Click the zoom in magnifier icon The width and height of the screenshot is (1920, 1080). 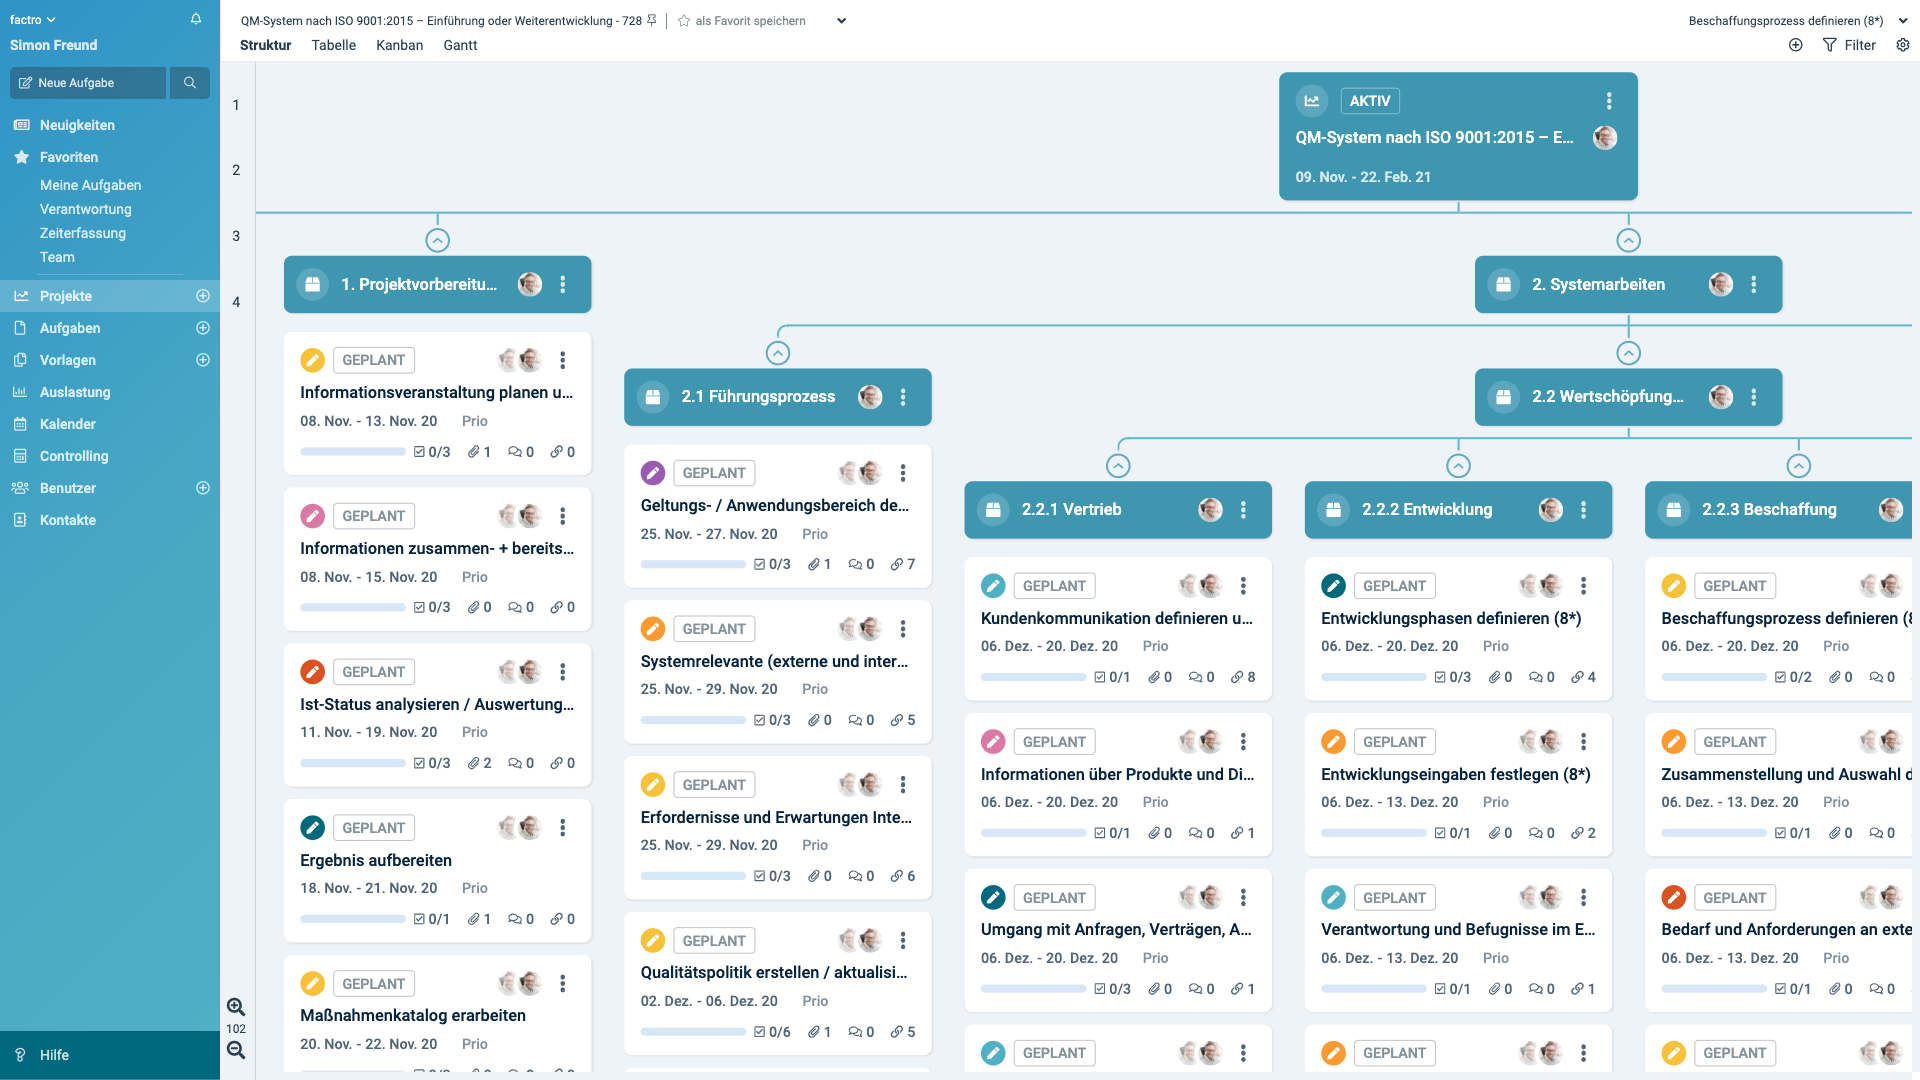click(x=236, y=1007)
